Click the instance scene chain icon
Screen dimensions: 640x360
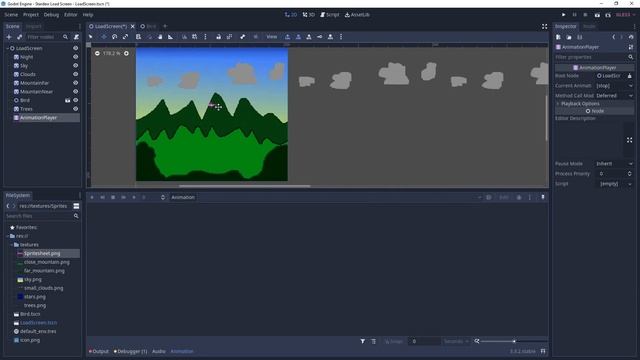pyautogui.click(x=19, y=37)
